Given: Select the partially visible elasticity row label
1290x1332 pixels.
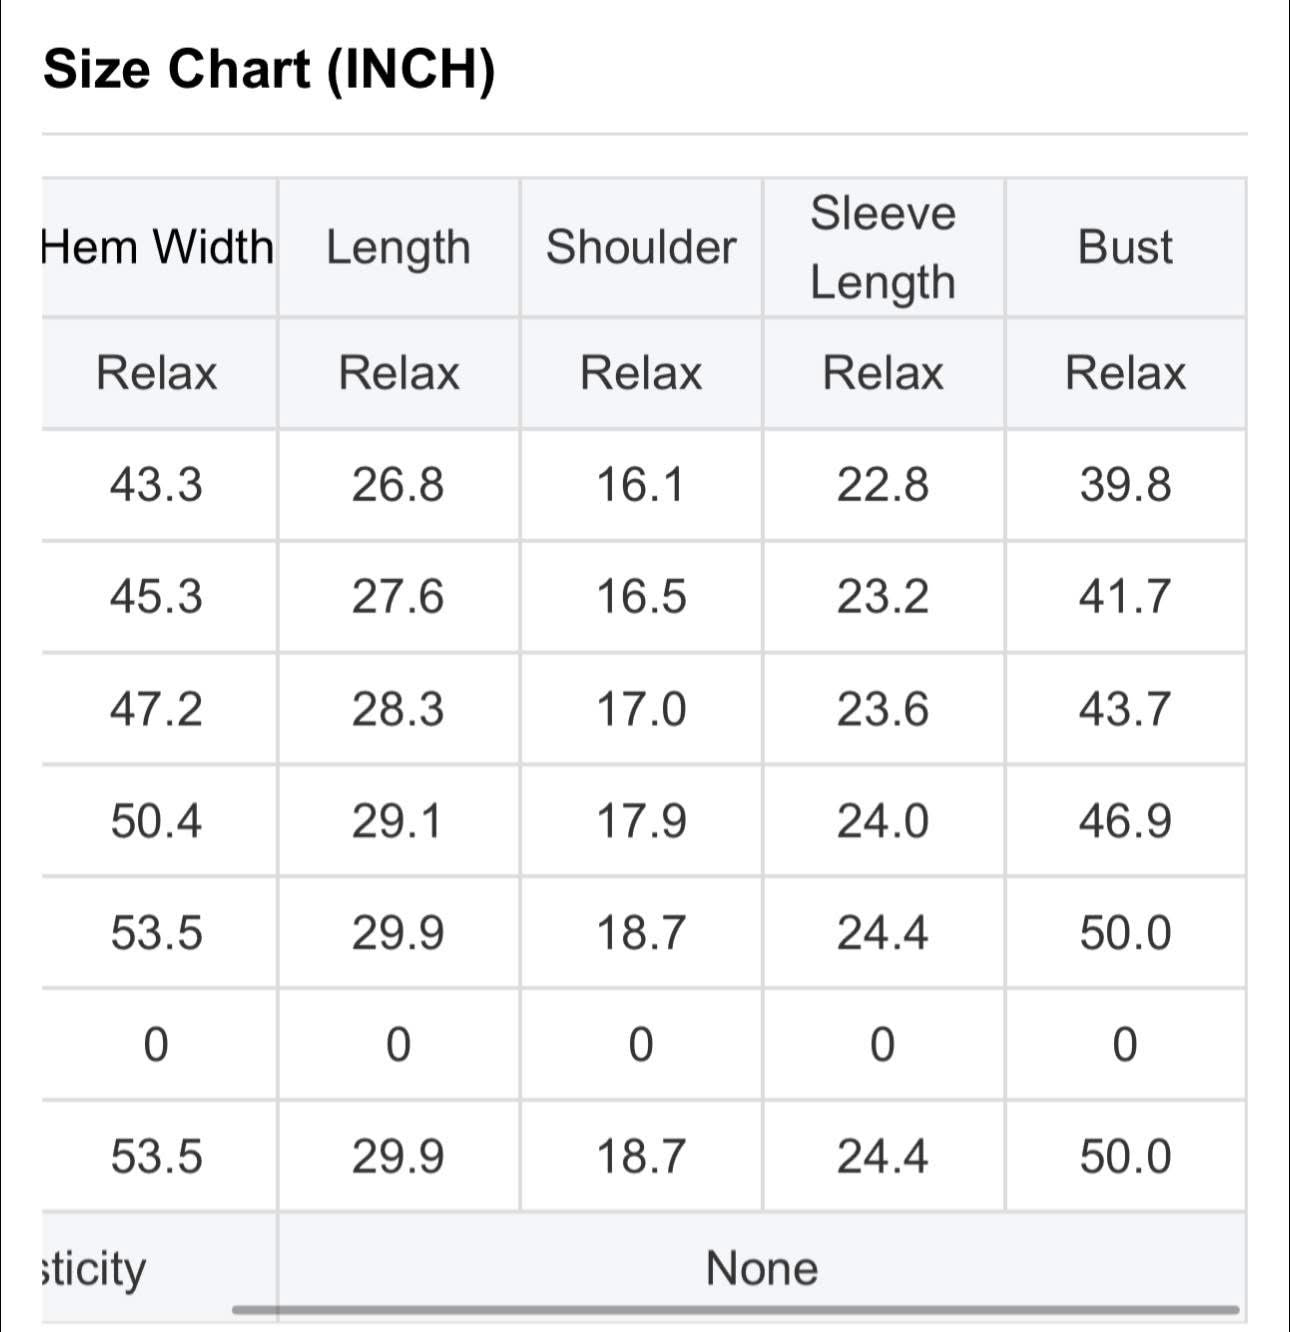Looking at the screenshot, I should 94,1269.
